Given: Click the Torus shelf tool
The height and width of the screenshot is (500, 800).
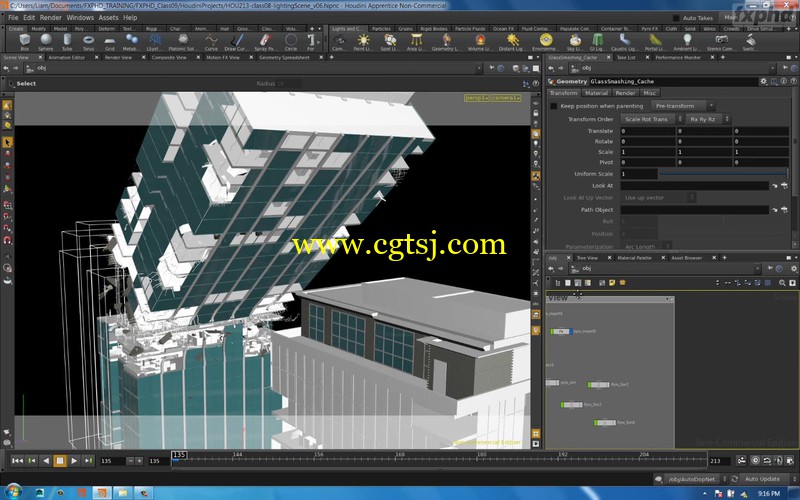Looking at the screenshot, I should (x=88, y=42).
